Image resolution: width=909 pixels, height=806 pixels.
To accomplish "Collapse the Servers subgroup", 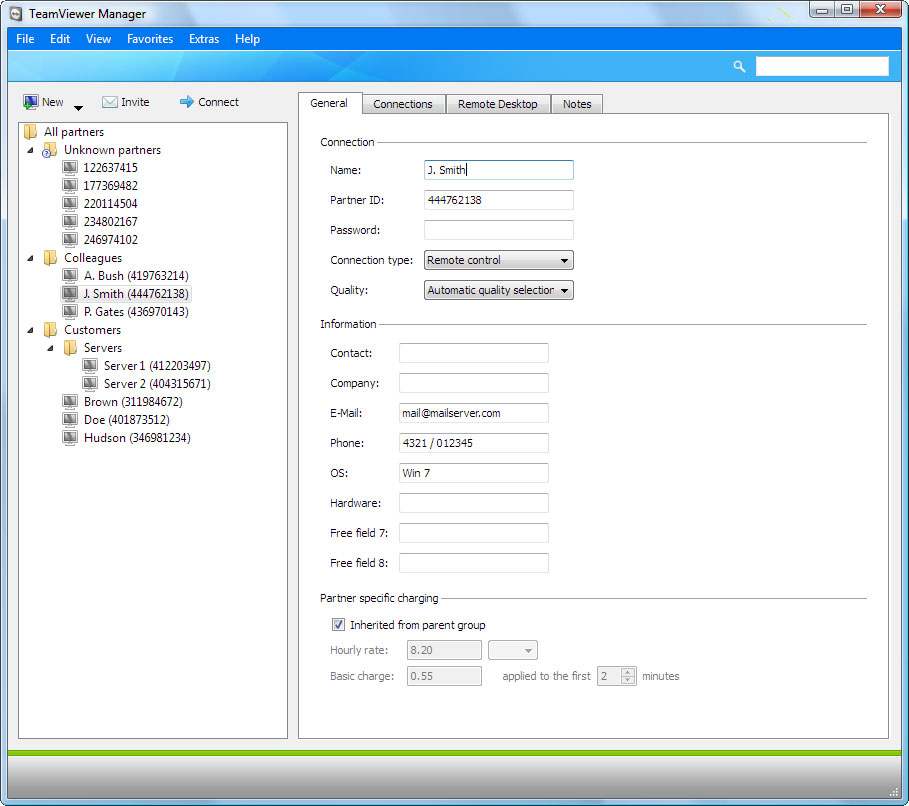I will [50, 348].
